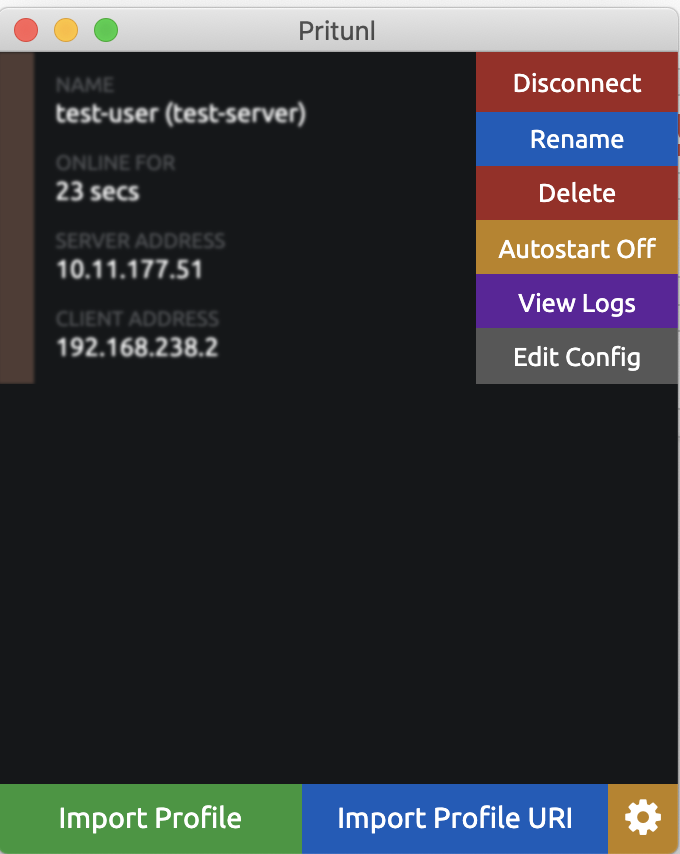Open View Logs for the profile
This screenshot has width=680, height=854.
tap(577, 302)
